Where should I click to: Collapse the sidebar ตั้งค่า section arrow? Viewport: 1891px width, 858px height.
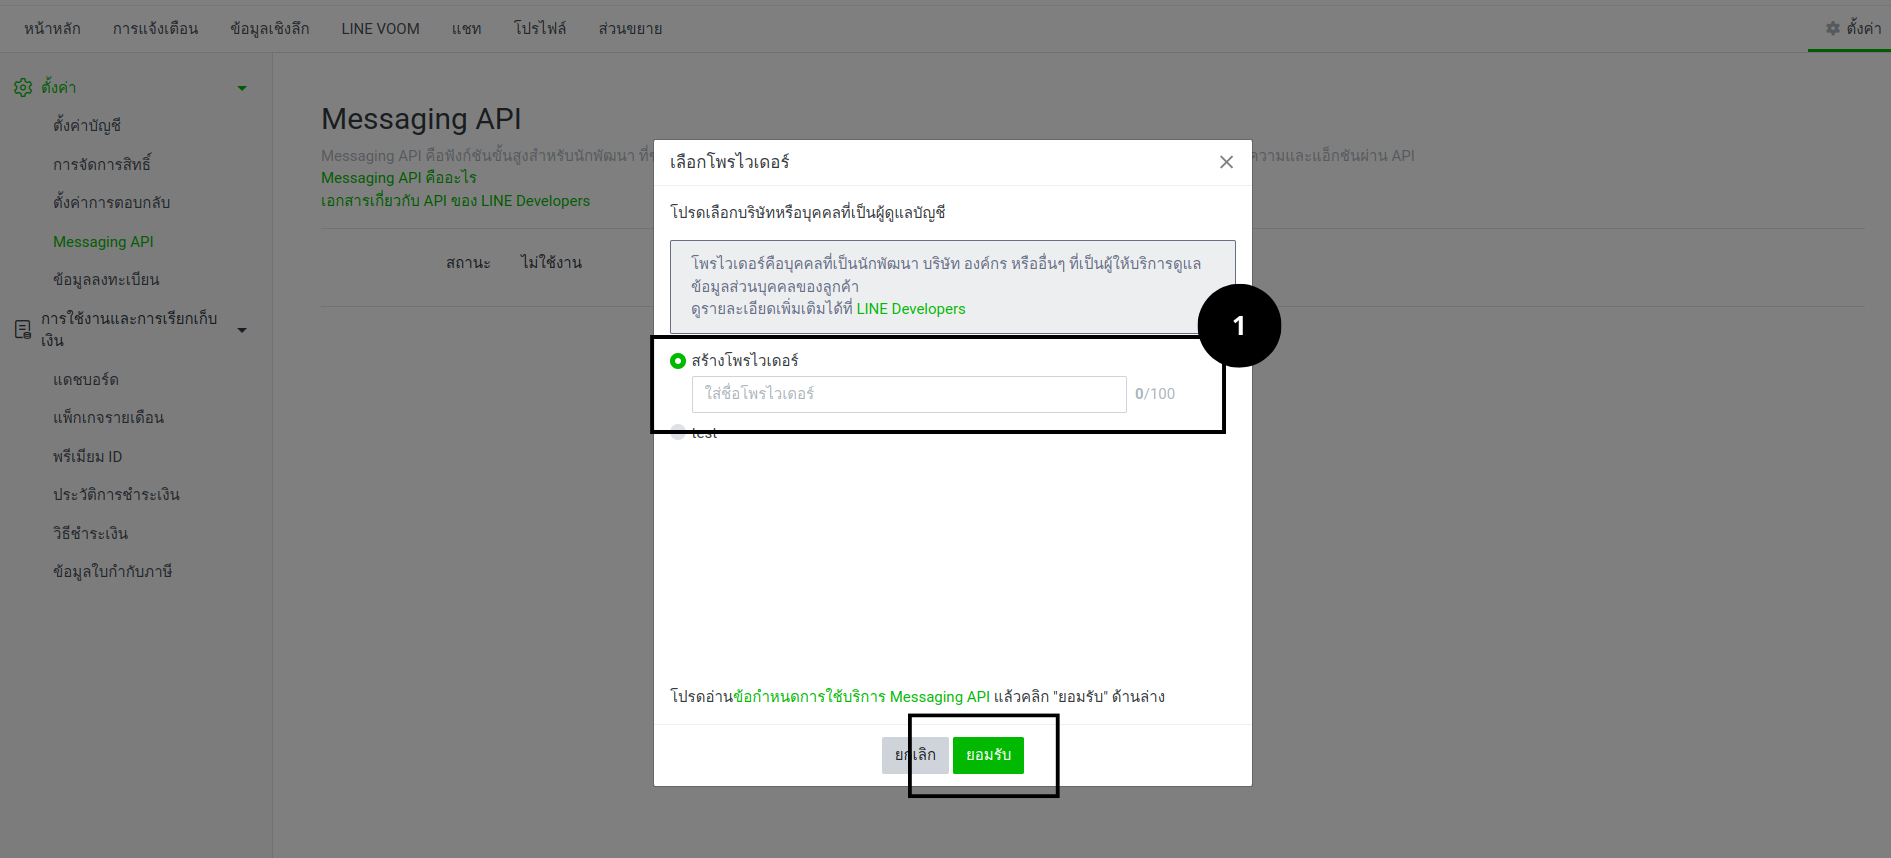[x=242, y=88]
